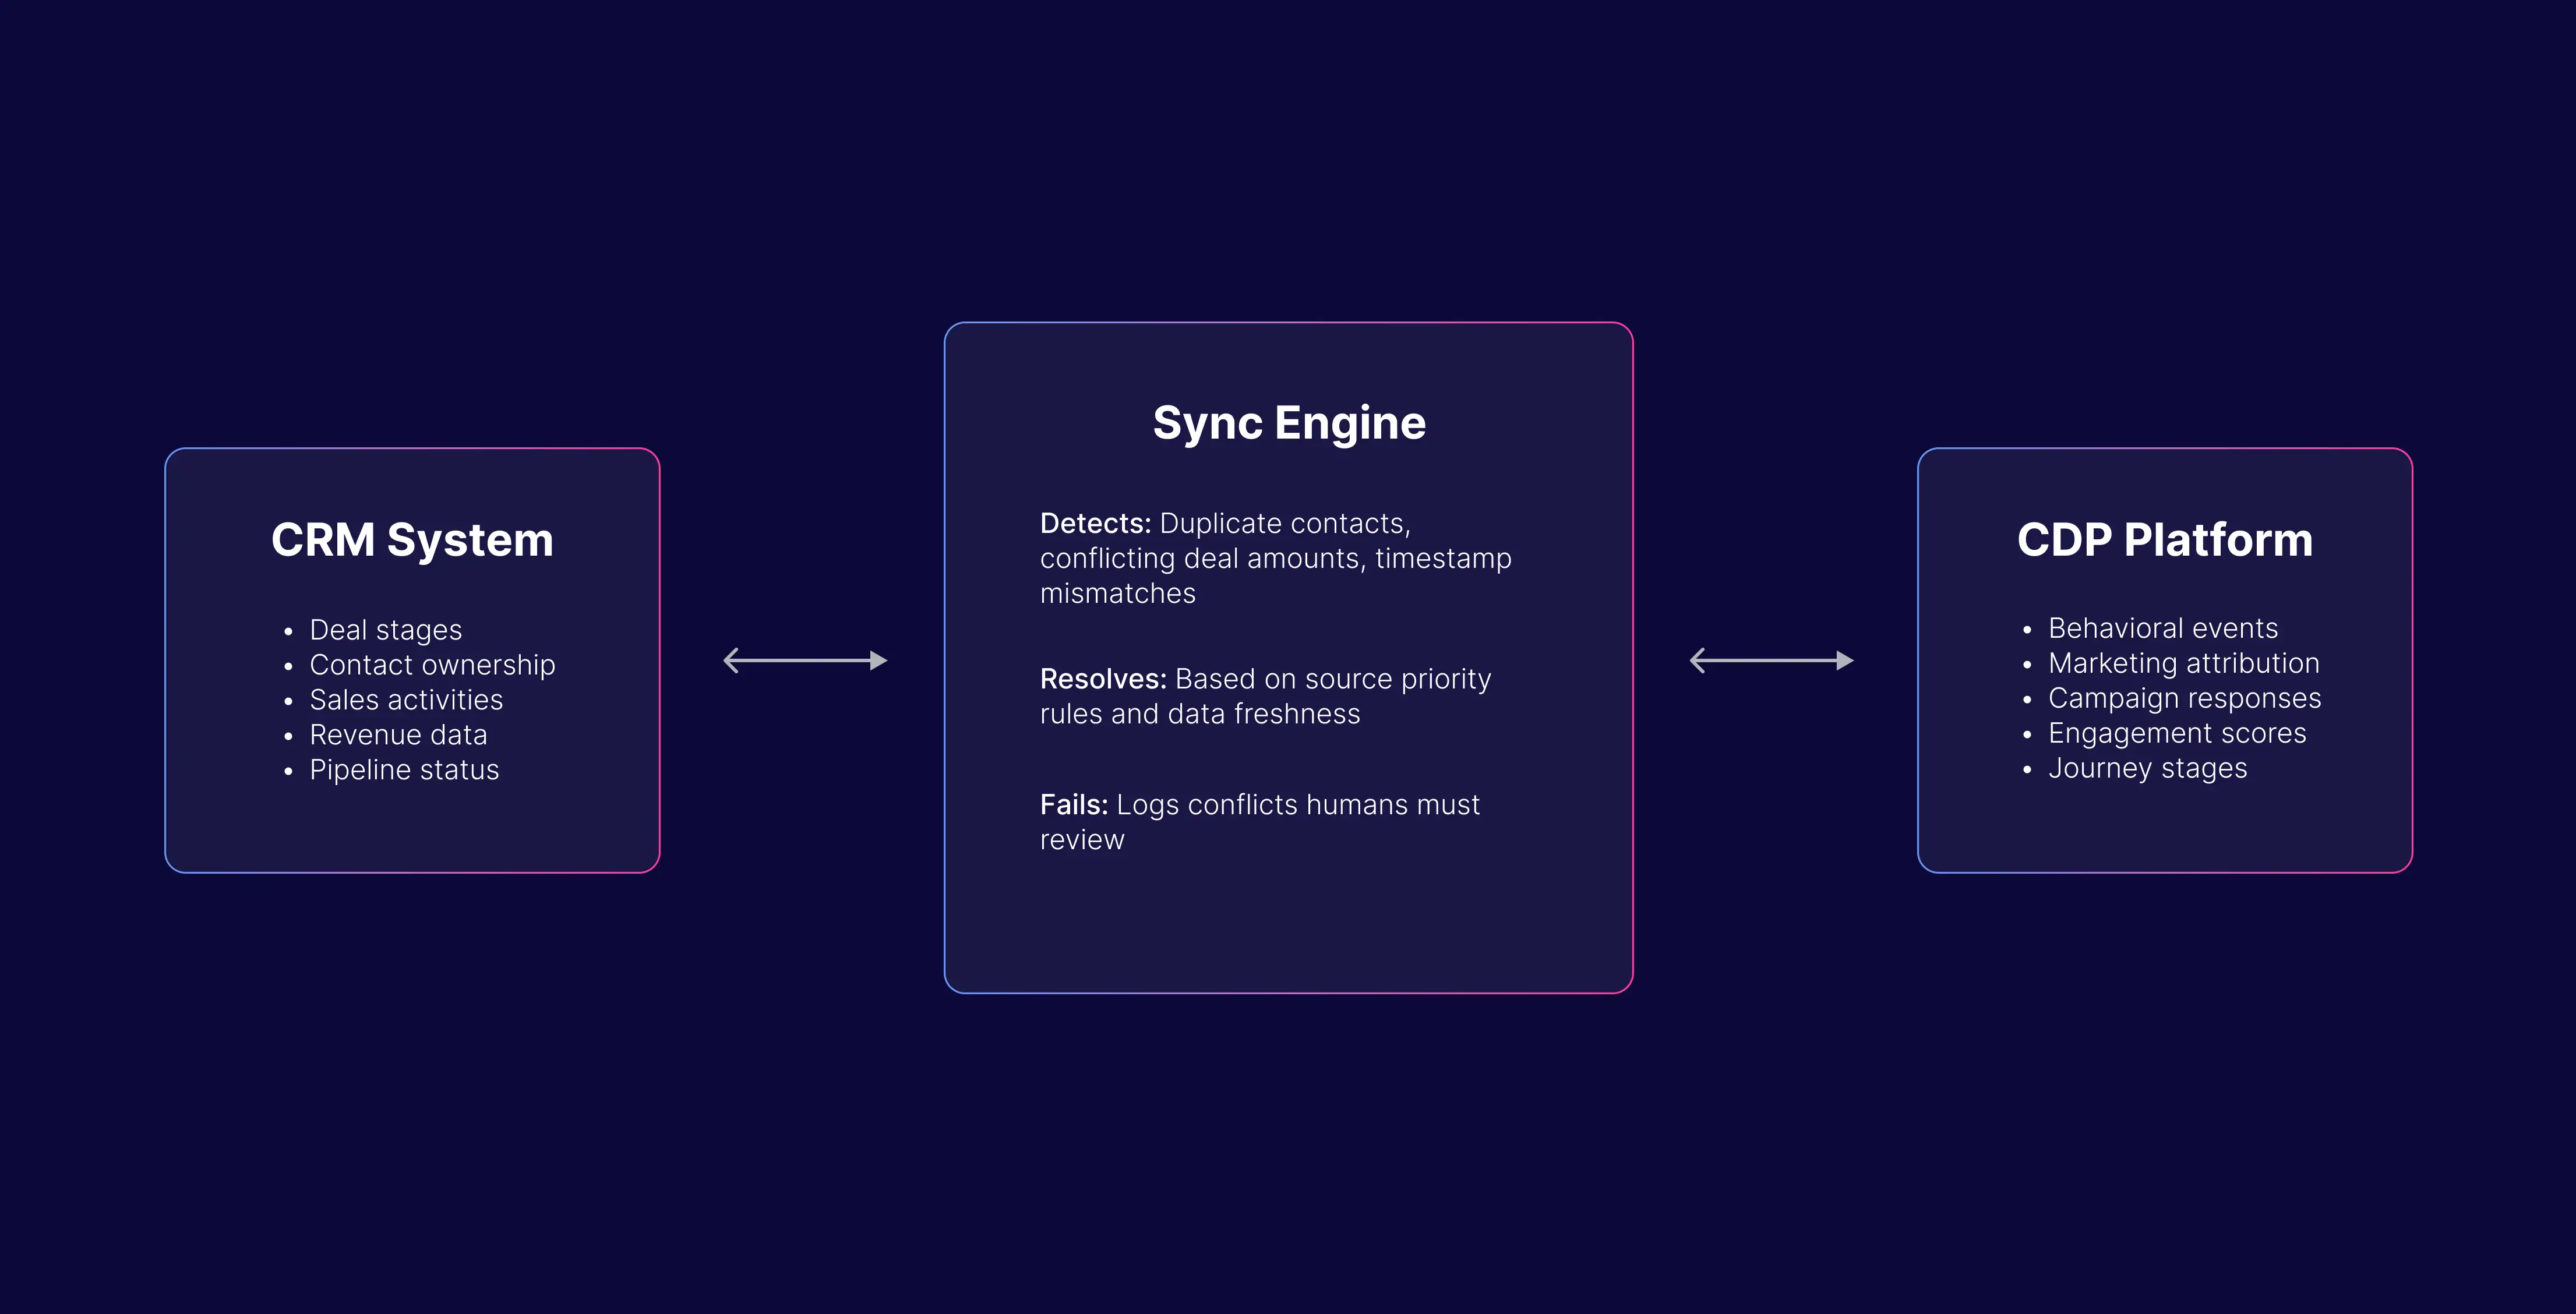This screenshot has height=1314, width=2576.
Task: Select the Fails log description
Action: (1260, 821)
